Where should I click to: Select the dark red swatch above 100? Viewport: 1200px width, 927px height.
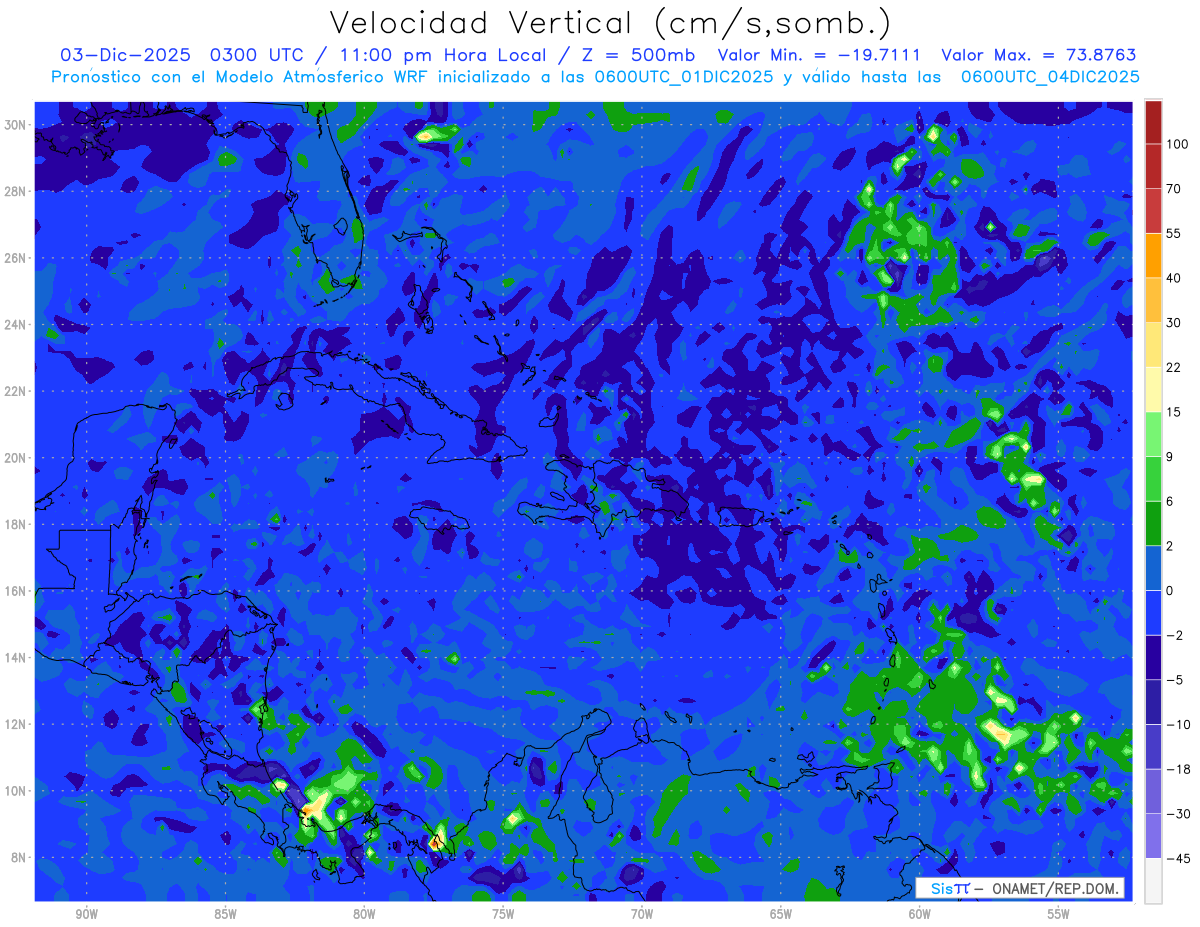tap(1153, 122)
